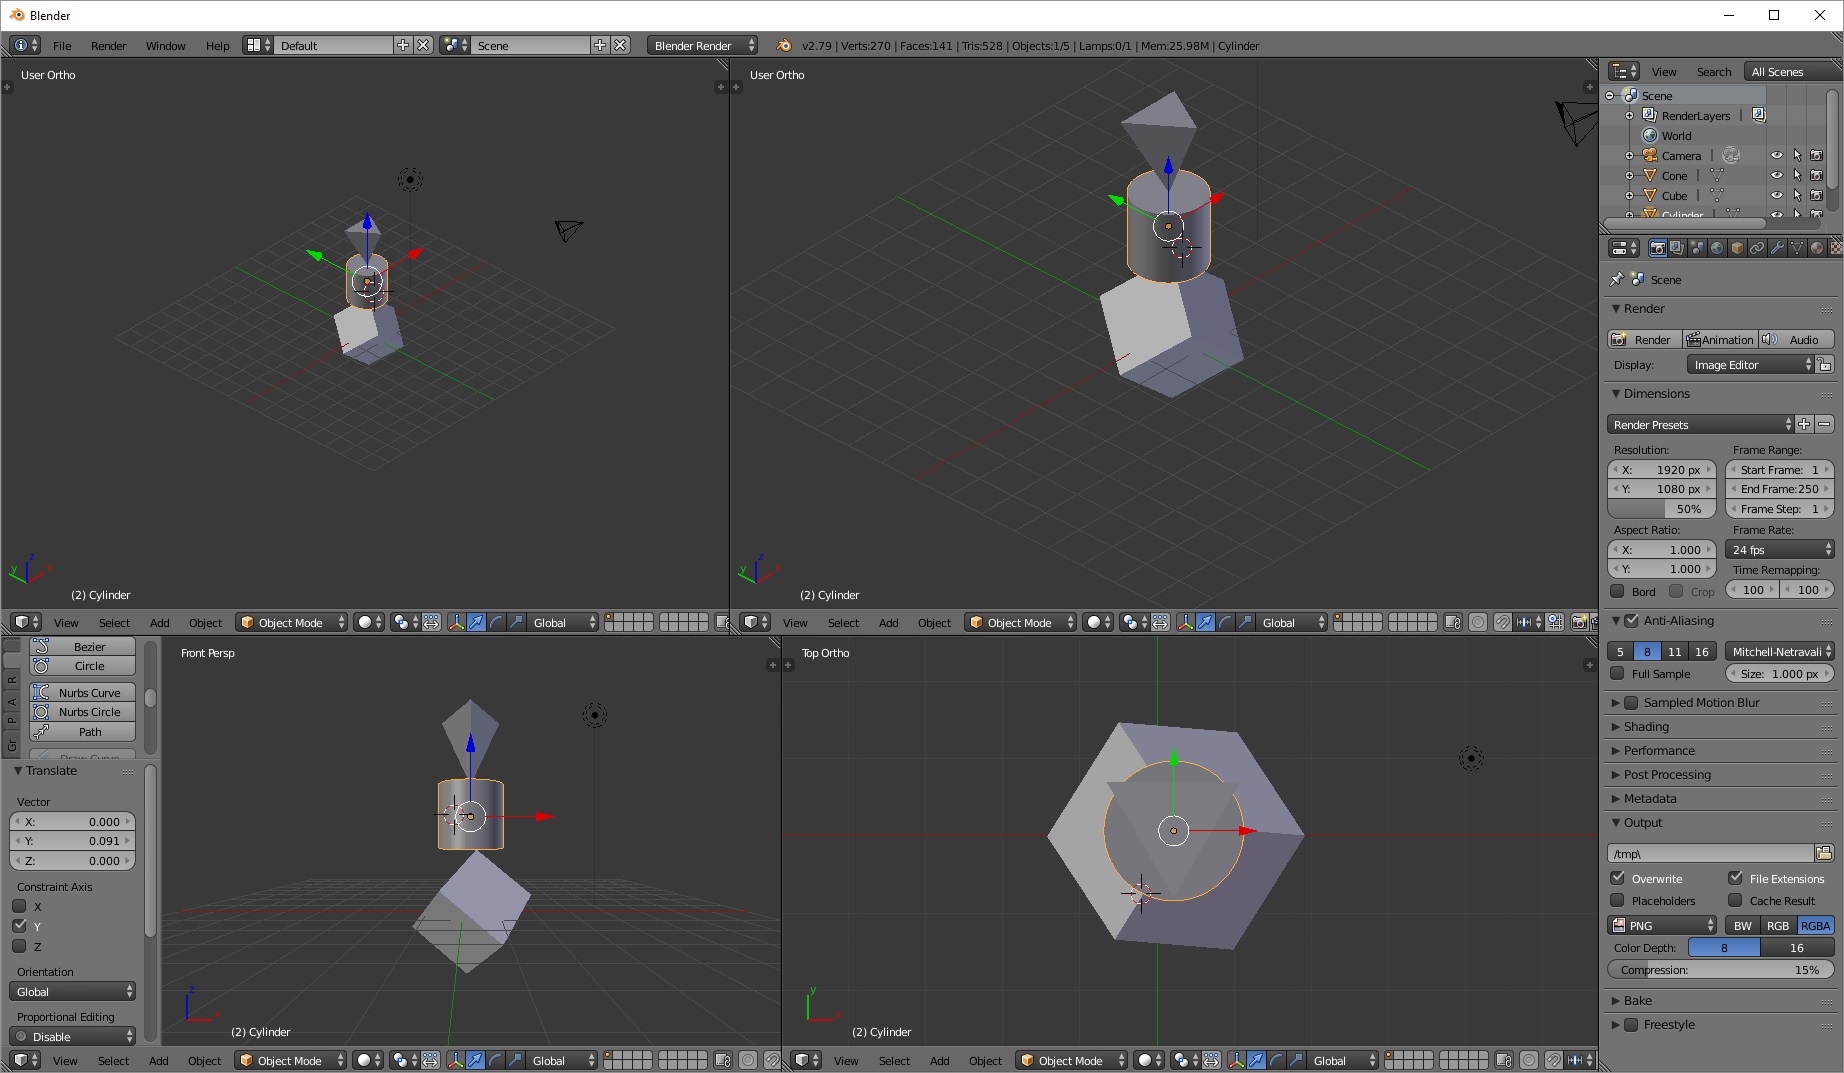Image resolution: width=1844 pixels, height=1073 pixels.
Task: Open the Render menu in the top bar
Action: coord(109,45)
